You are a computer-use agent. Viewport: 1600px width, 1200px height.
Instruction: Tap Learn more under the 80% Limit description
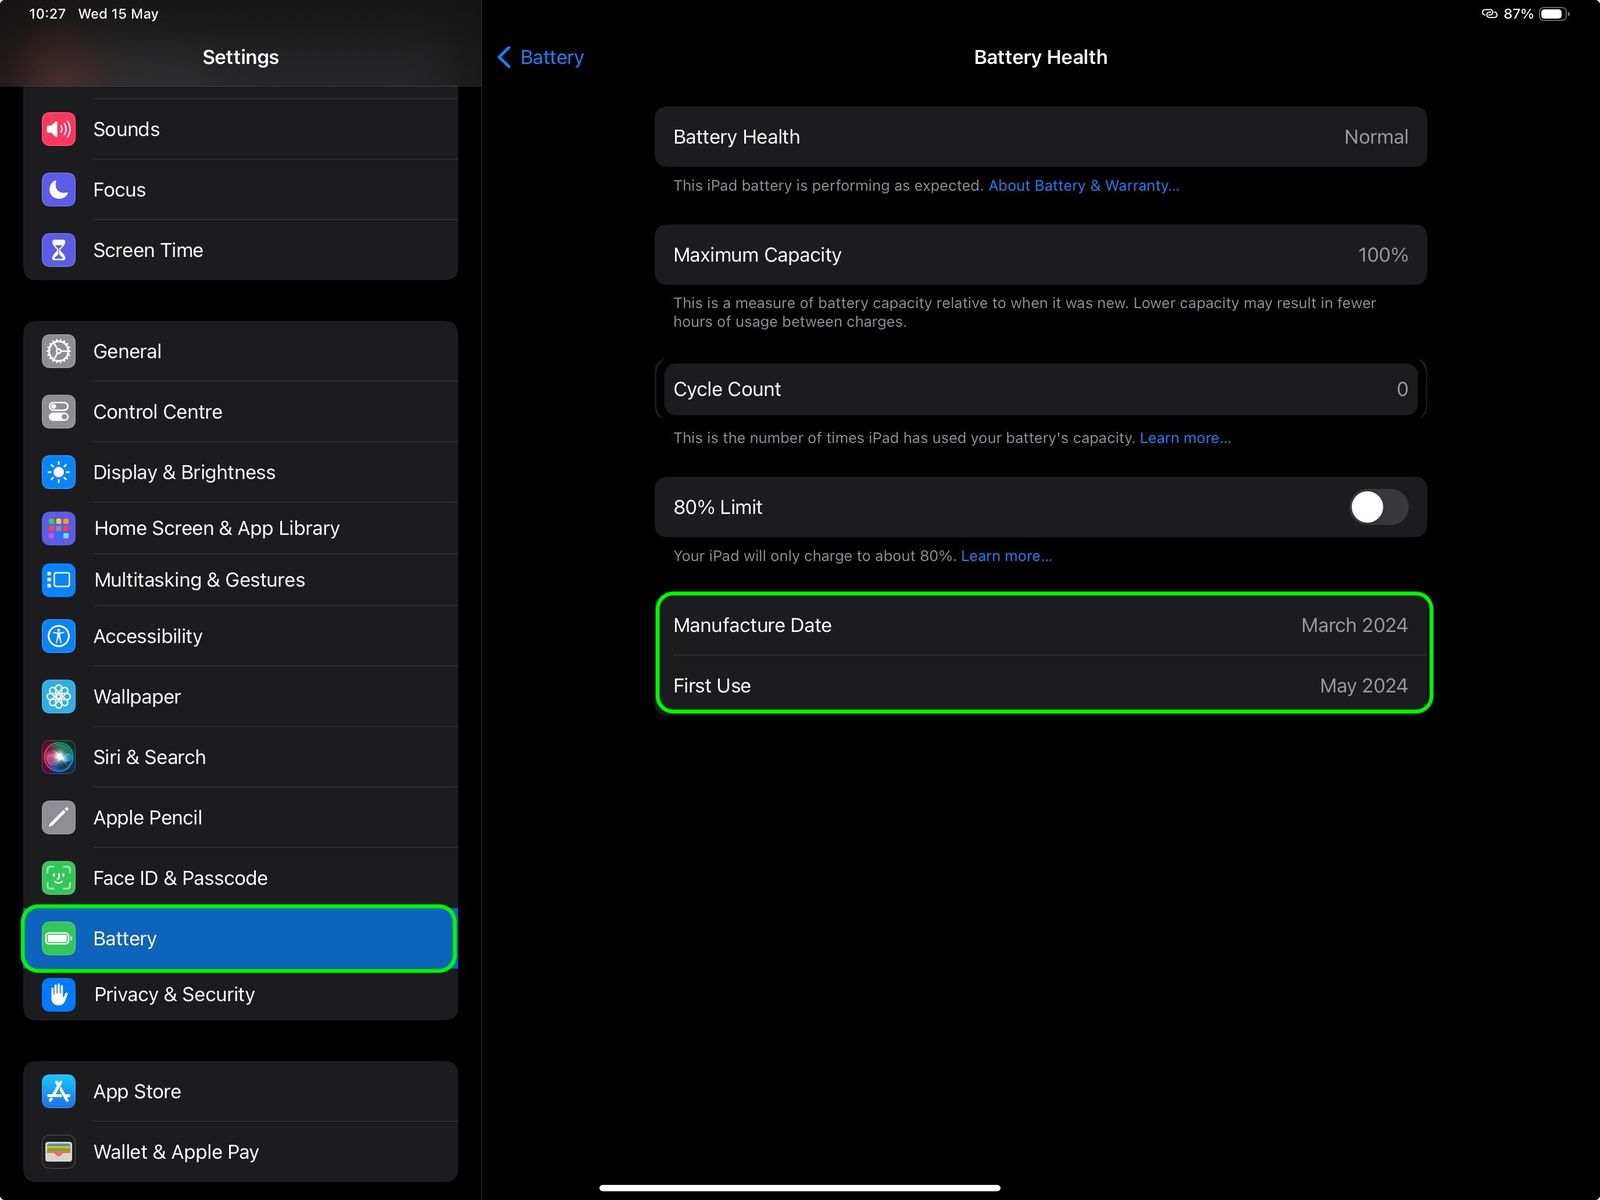click(1006, 555)
